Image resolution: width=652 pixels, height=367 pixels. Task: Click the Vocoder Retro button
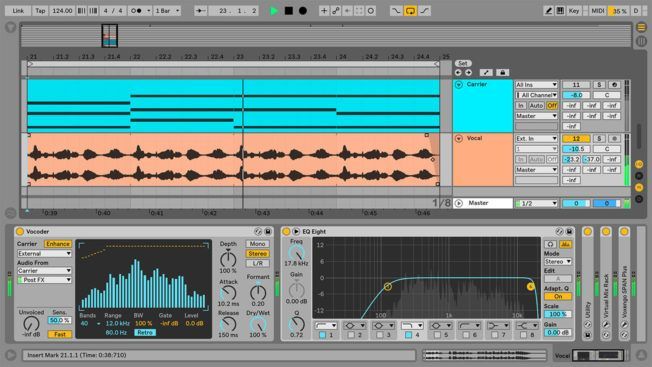(x=145, y=333)
